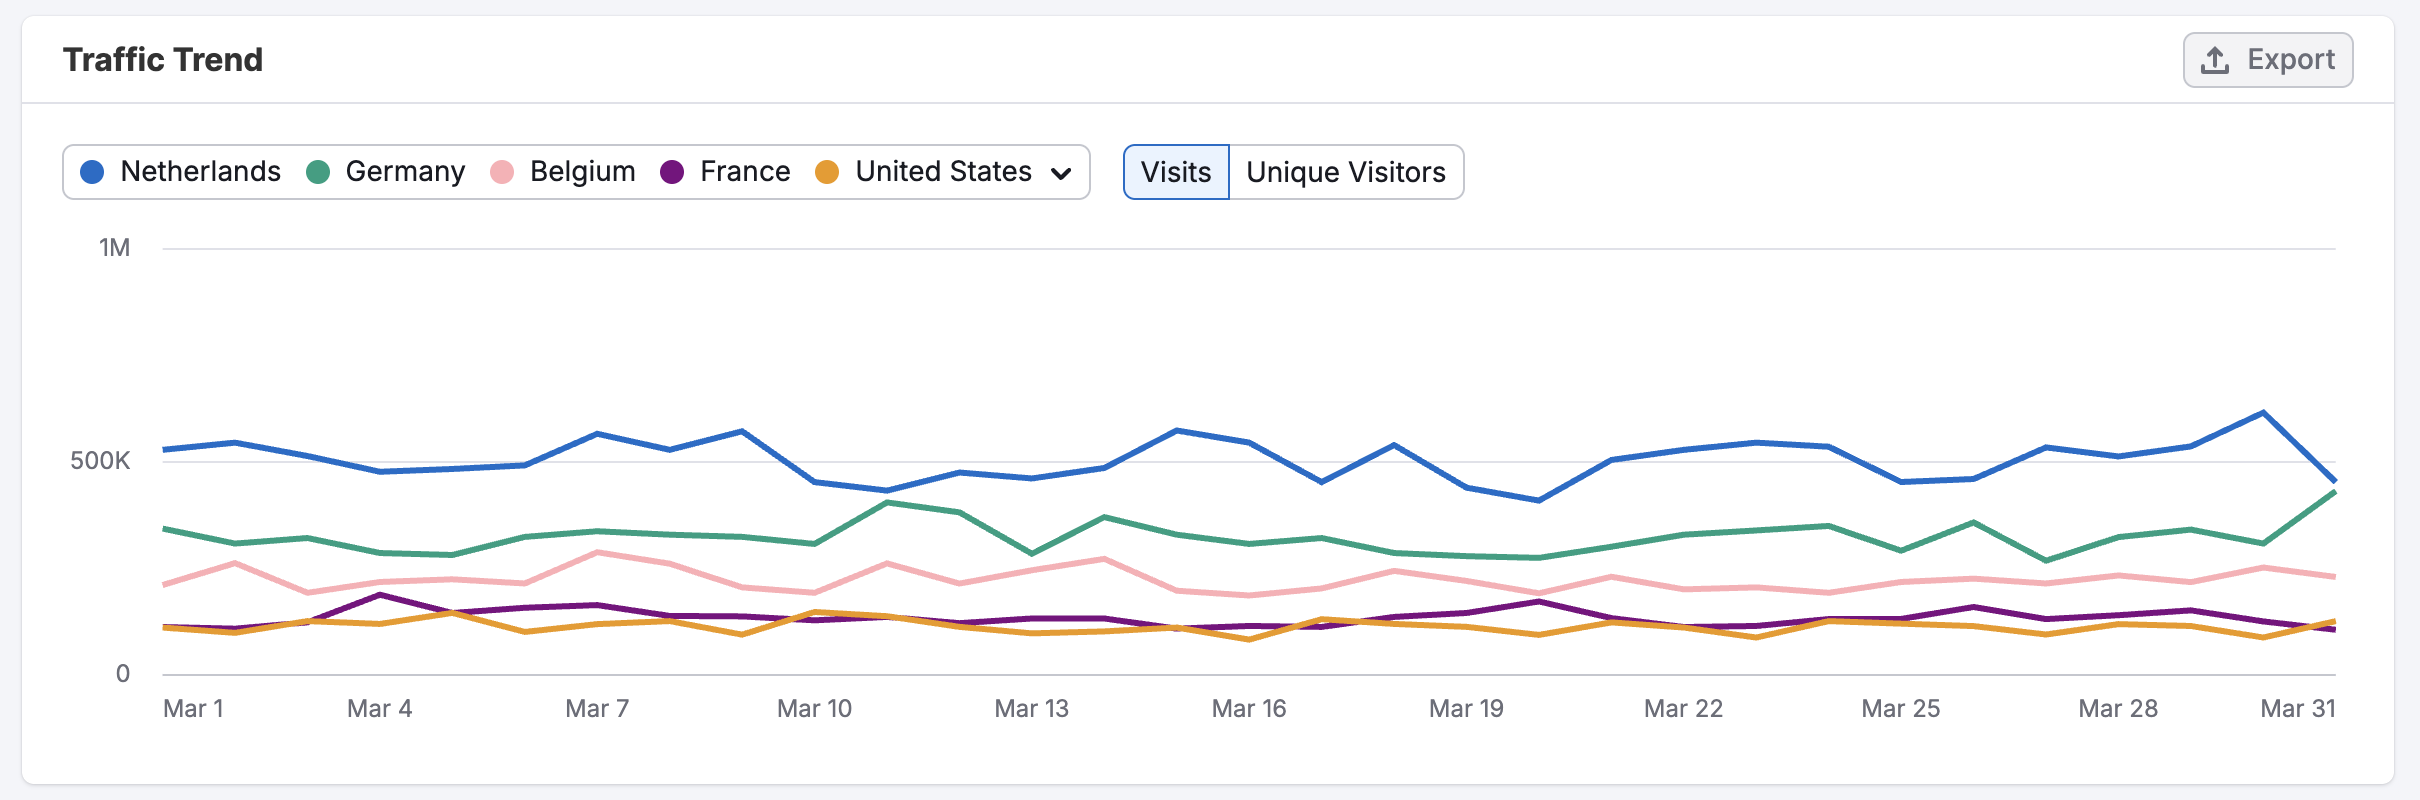Expand the country selector chevron
2420x800 pixels.
click(x=1061, y=173)
